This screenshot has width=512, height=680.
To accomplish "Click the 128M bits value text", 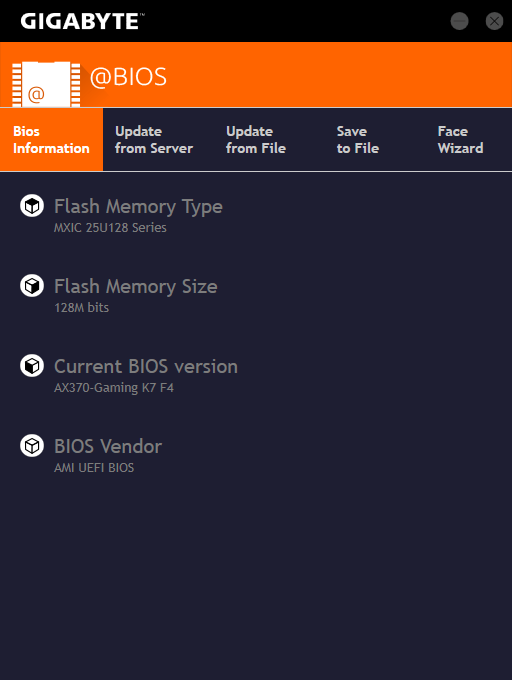I will [x=82, y=307].
